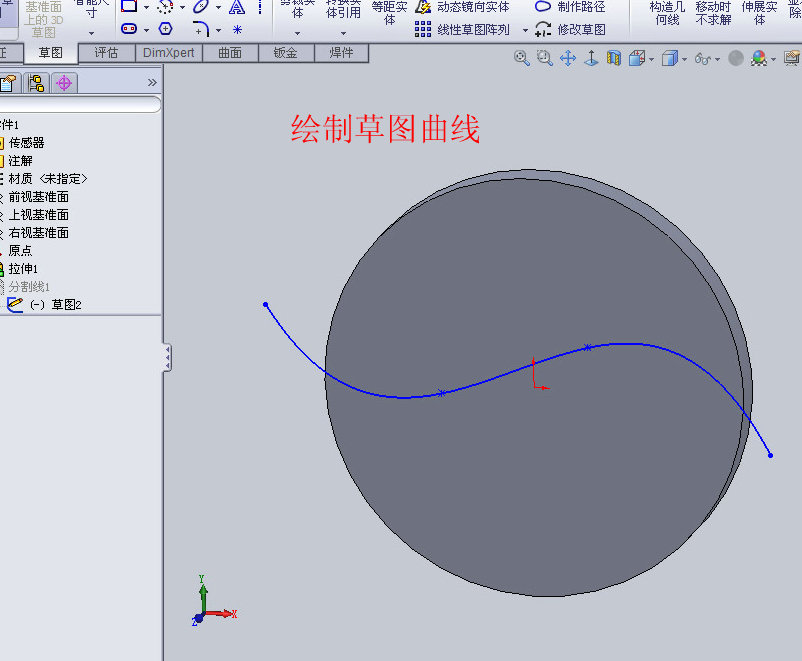The height and width of the screenshot is (661, 802).
Task: Open the linear sketch pattern dropdown arrow
Action: tap(525, 30)
